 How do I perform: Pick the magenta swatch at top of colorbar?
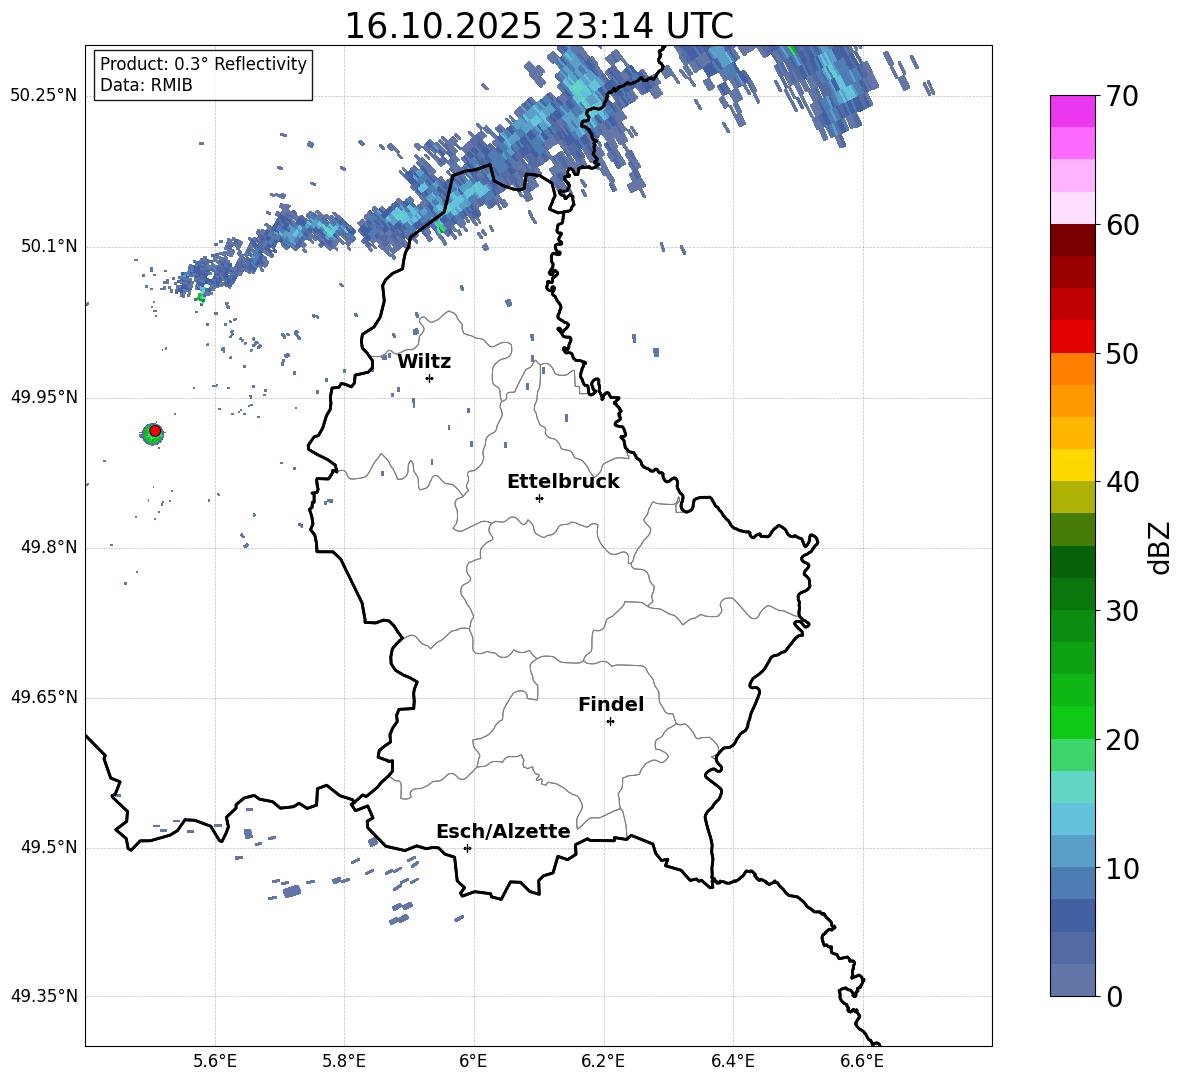click(1072, 112)
